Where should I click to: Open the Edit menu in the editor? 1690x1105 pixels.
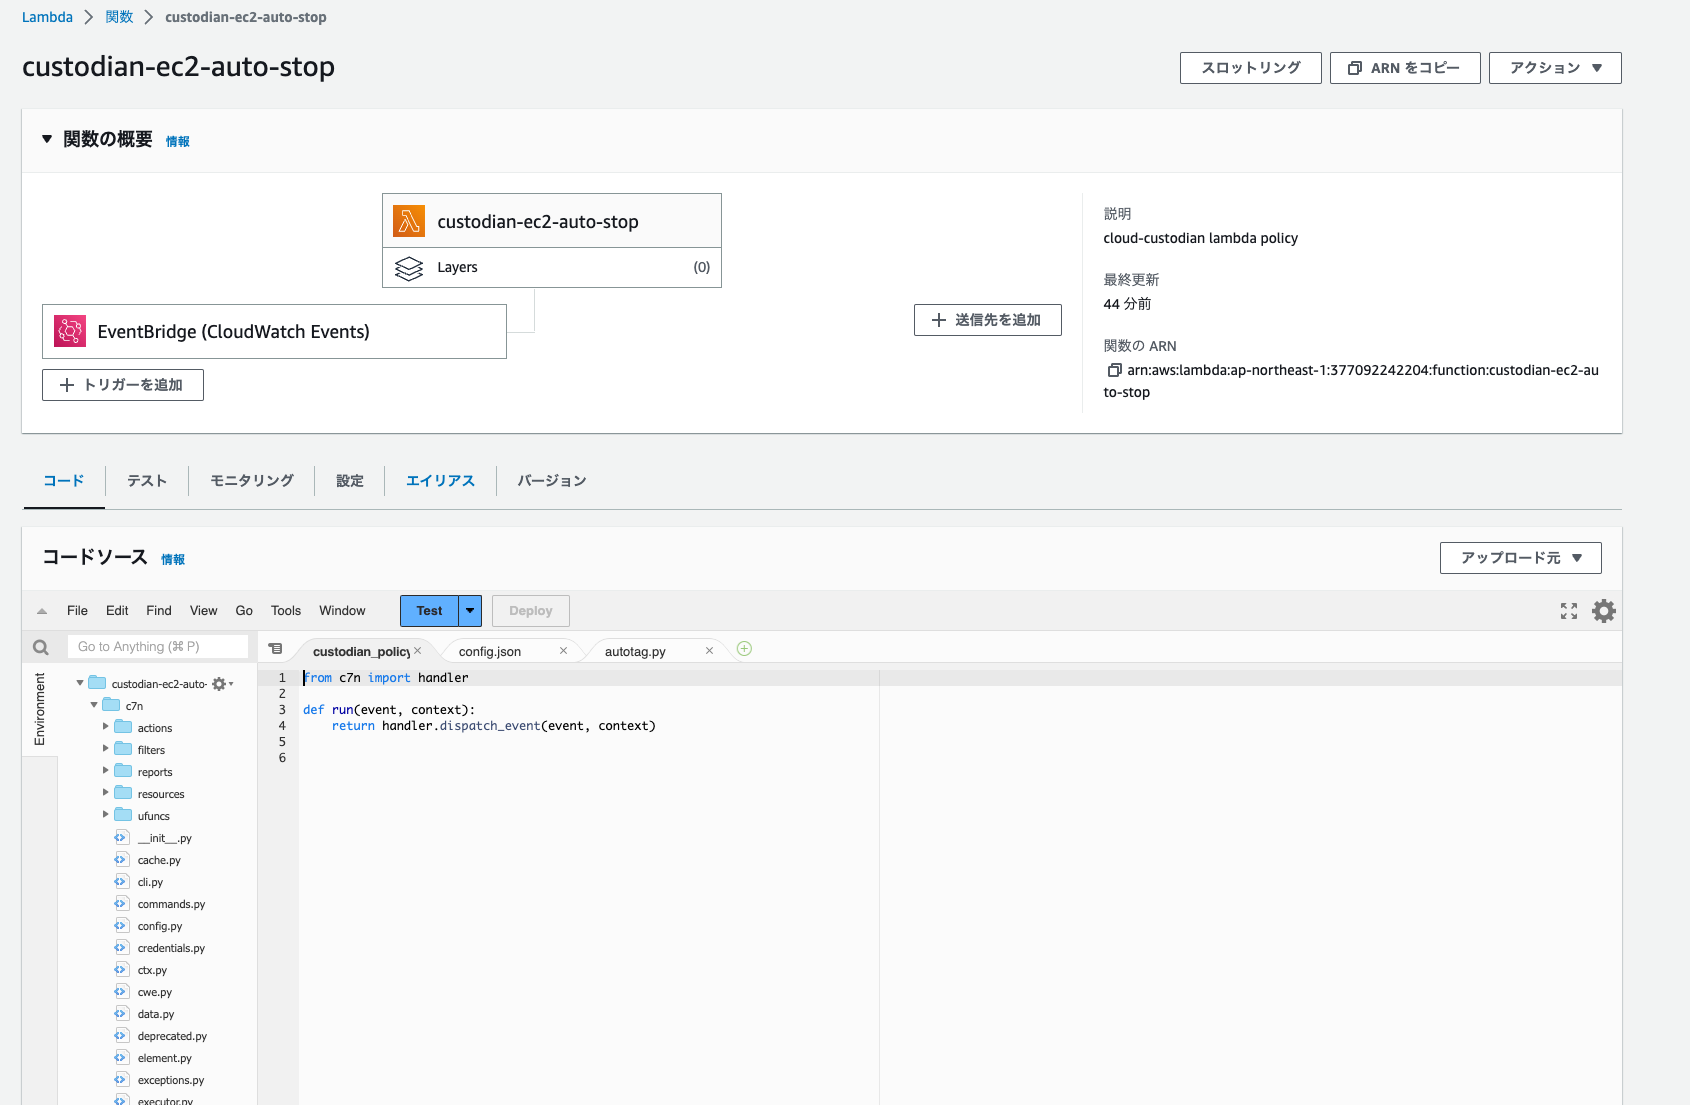tap(117, 611)
